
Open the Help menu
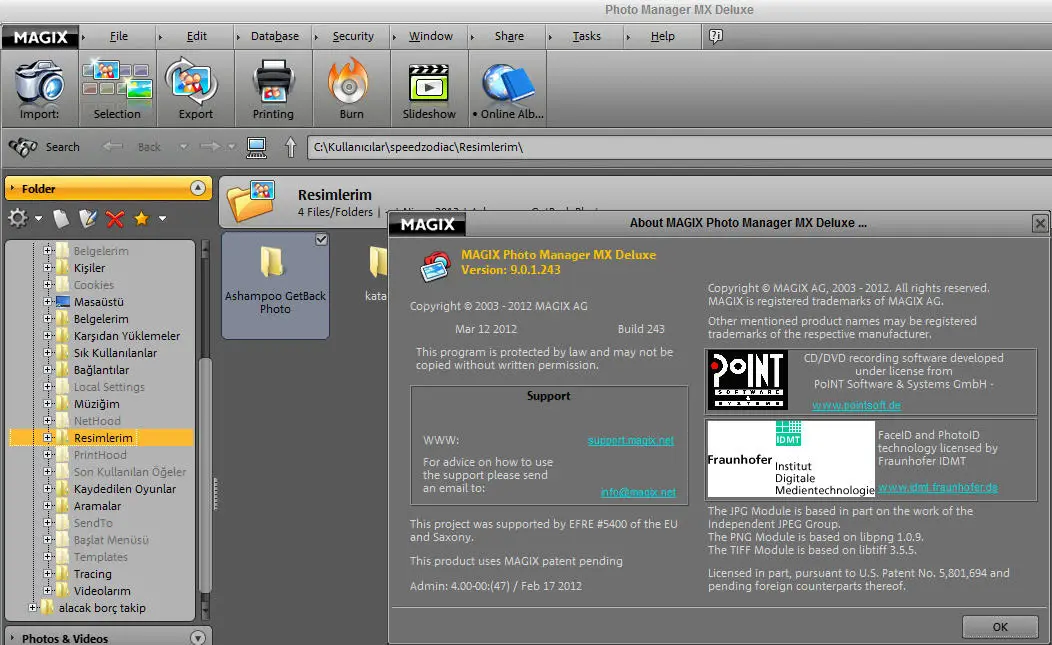click(662, 36)
